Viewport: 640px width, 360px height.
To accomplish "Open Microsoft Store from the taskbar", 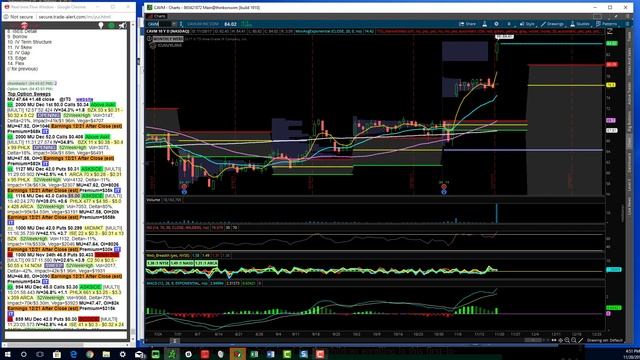I will click(57, 354).
